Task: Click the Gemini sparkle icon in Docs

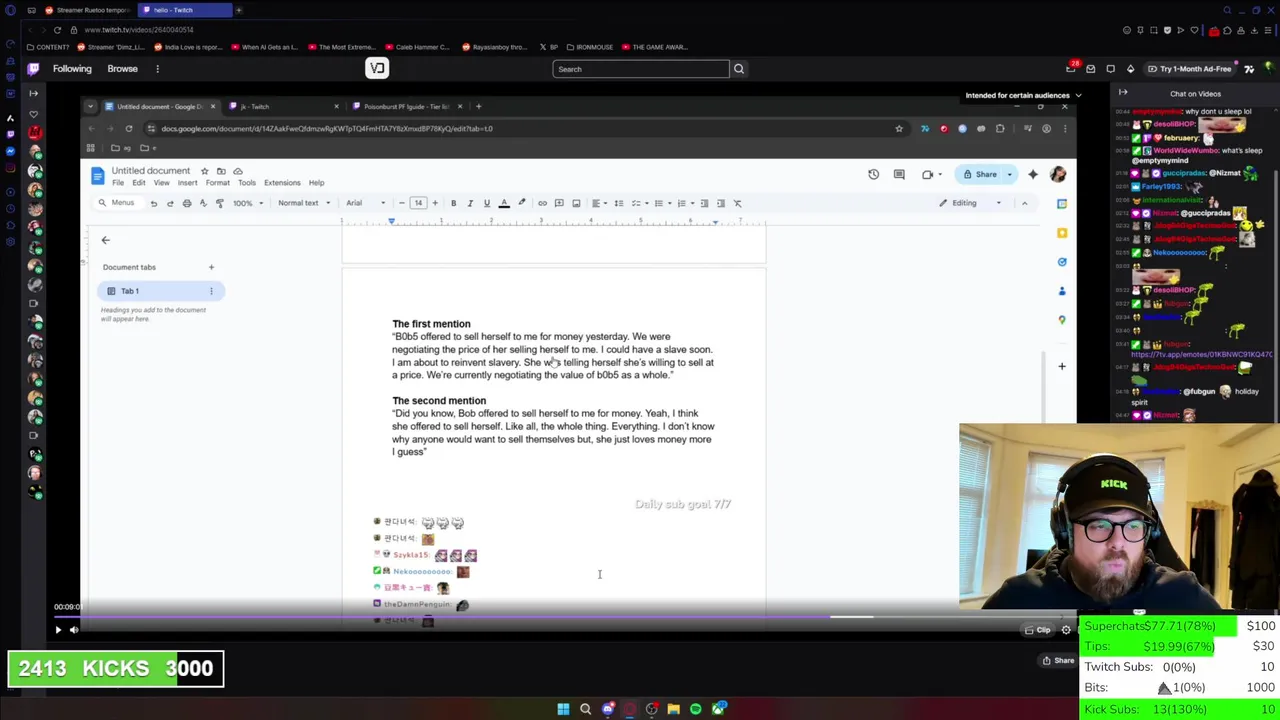Action: (1033, 174)
